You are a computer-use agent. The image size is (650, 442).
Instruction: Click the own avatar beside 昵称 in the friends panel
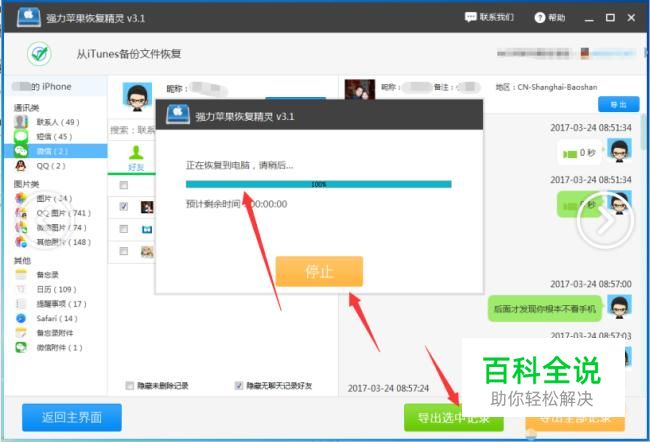(x=137, y=97)
